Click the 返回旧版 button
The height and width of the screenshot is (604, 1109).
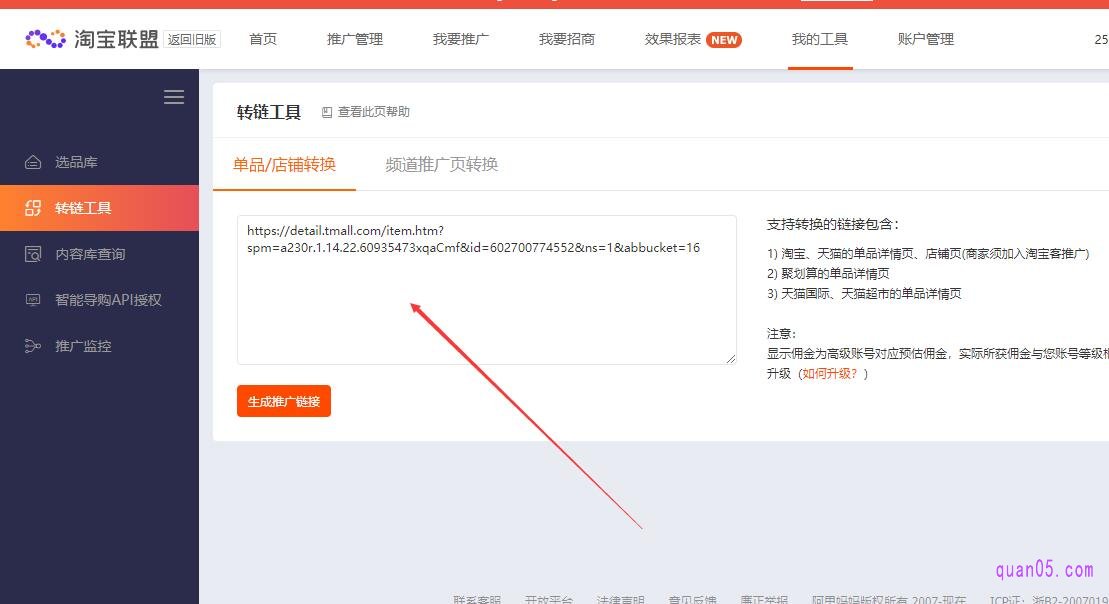pyautogui.click(x=192, y=39)
